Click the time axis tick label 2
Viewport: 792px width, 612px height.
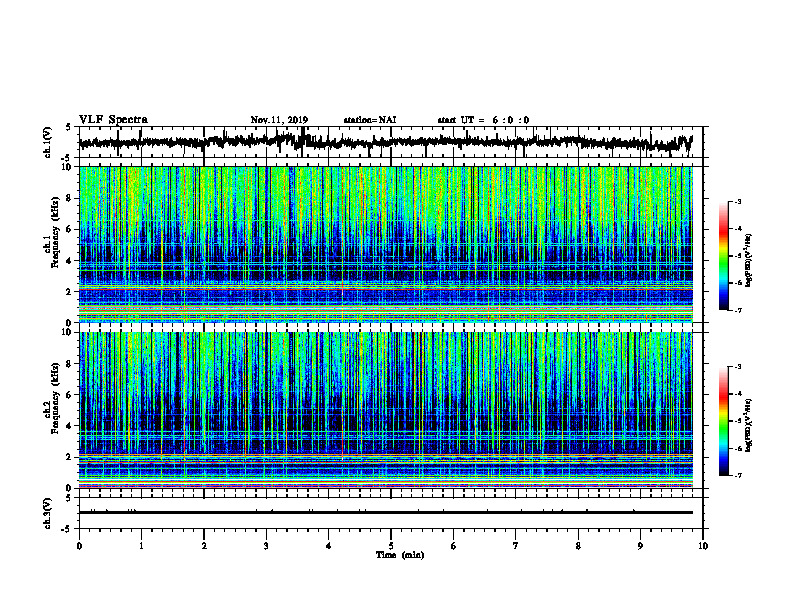point(204,546)
